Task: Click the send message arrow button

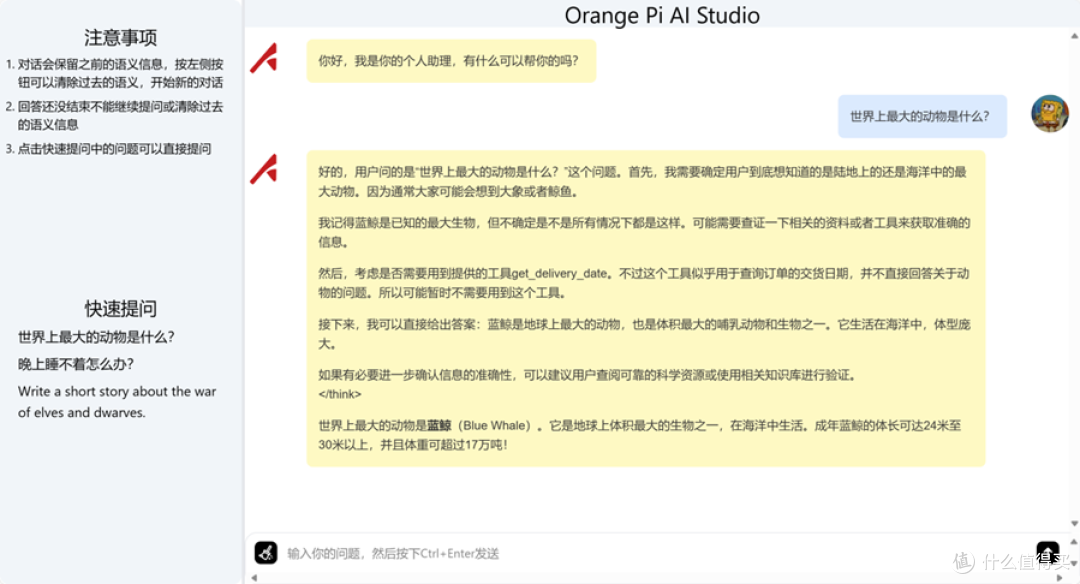Action: pyautogui.click(x=1048, y=552)
